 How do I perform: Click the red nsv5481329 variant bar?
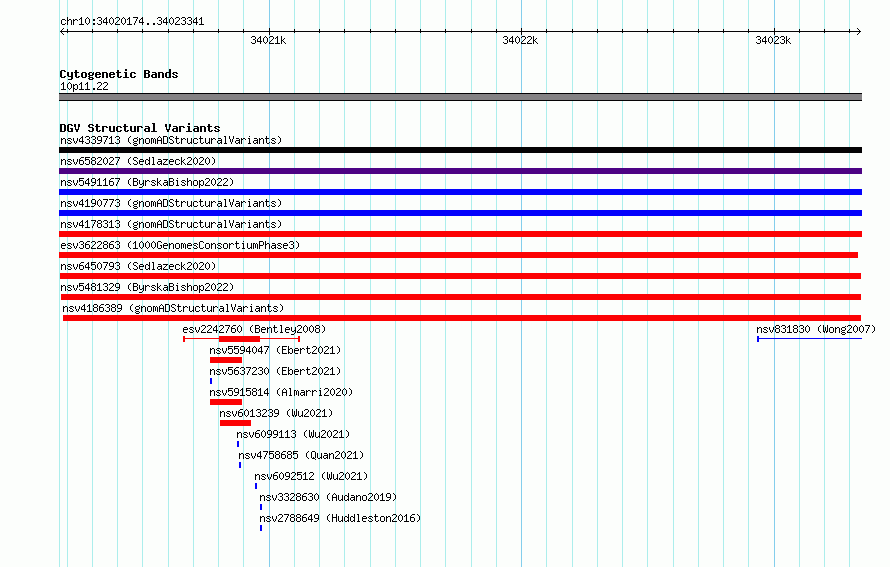pyautogui.click(x=461, y=297)
